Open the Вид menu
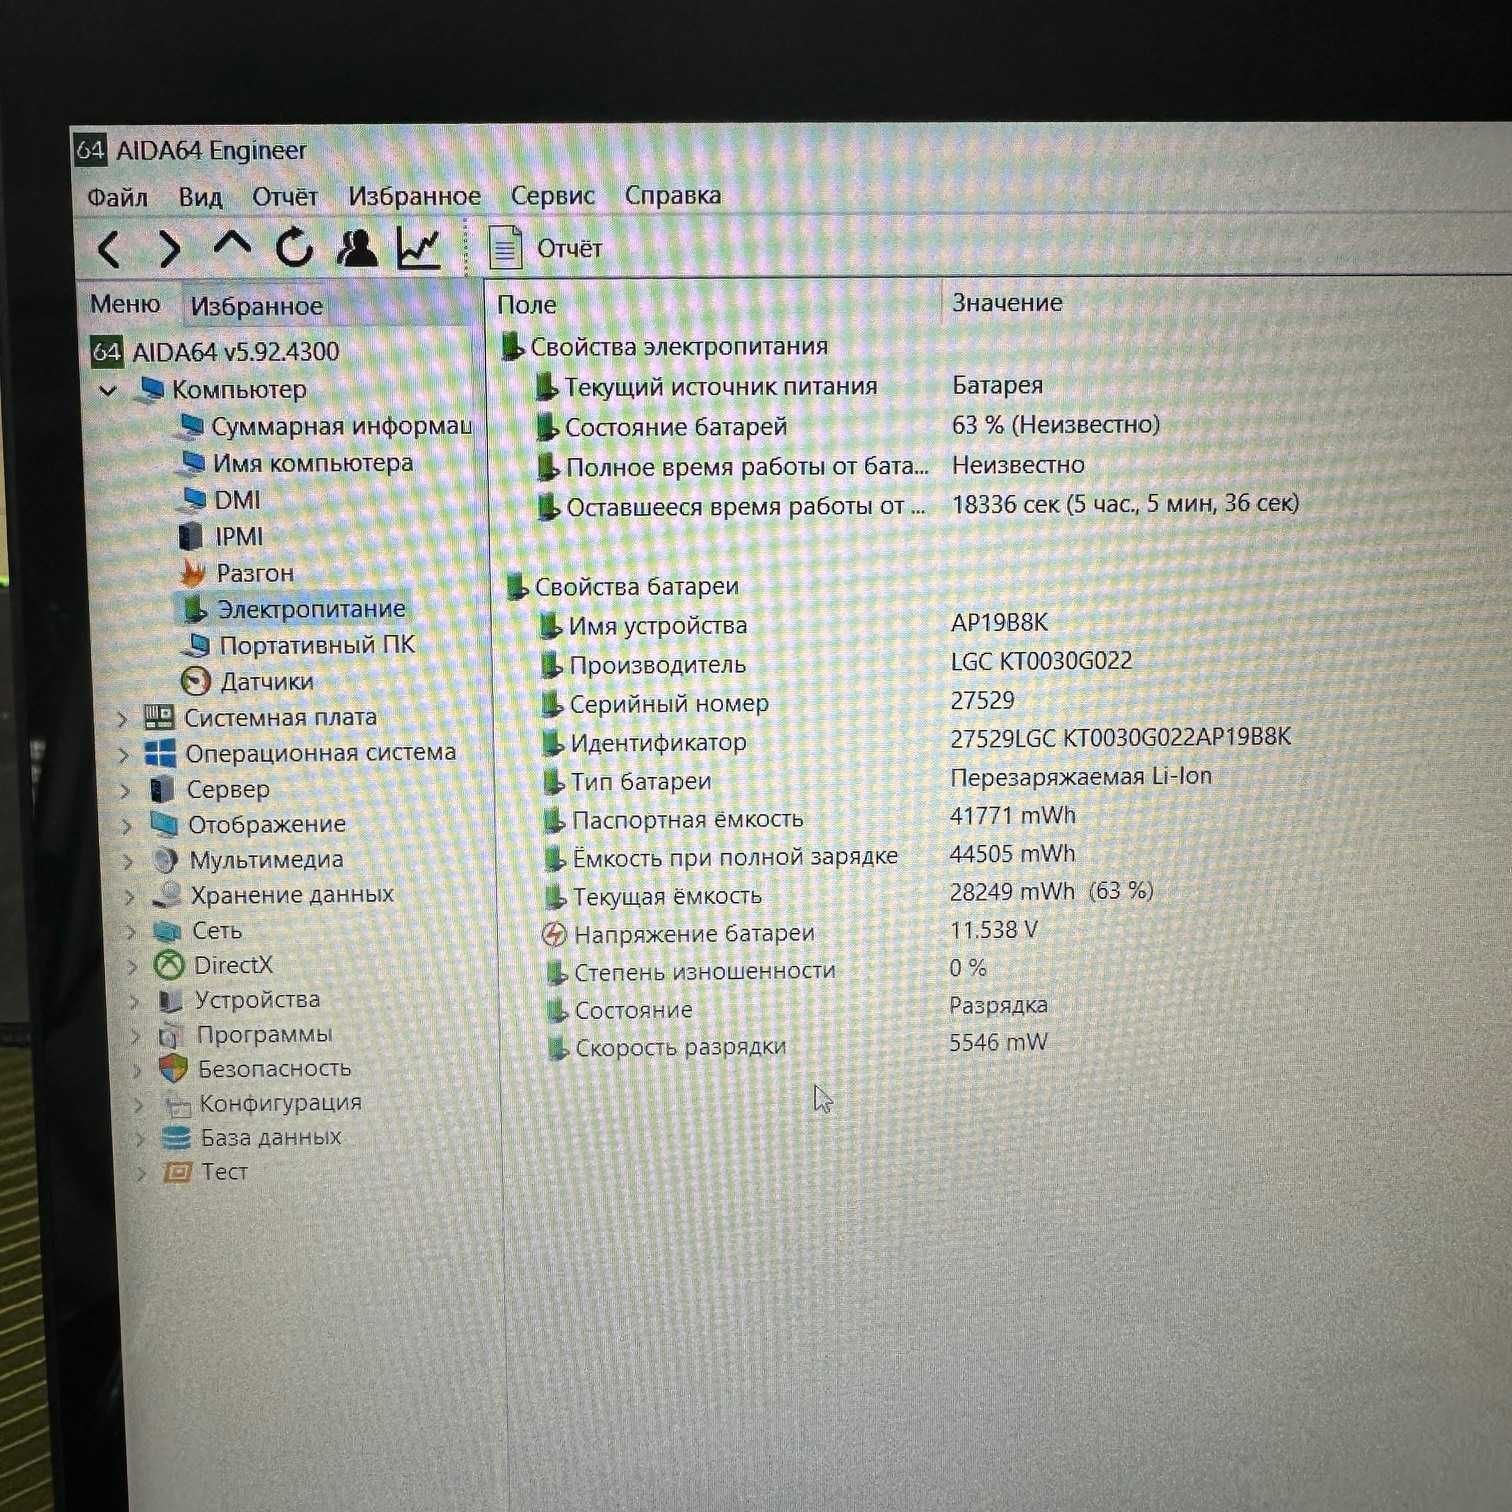Image resolution: width=1512 pixels, height=1512 pixels. tap(200, 196)
